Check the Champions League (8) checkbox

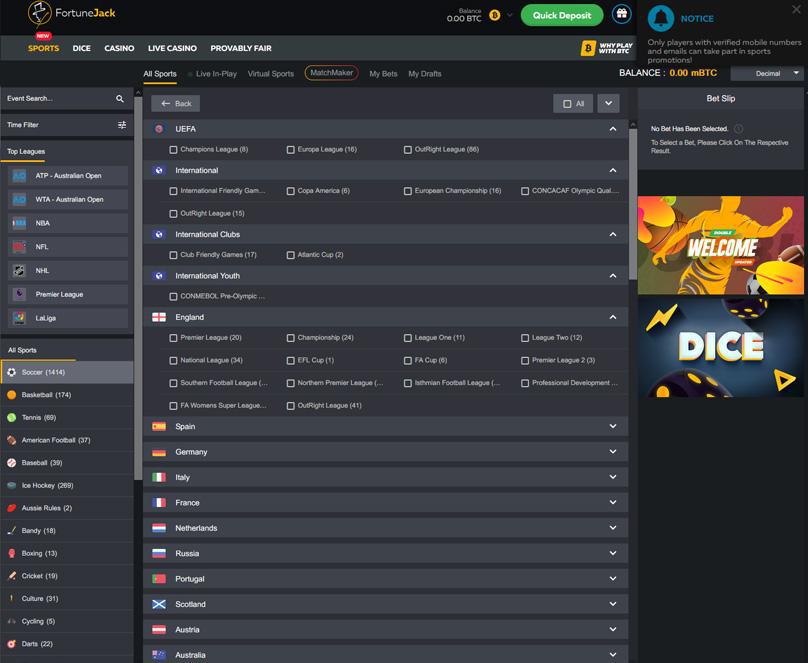pyautogui.click(x=173, y=149)
